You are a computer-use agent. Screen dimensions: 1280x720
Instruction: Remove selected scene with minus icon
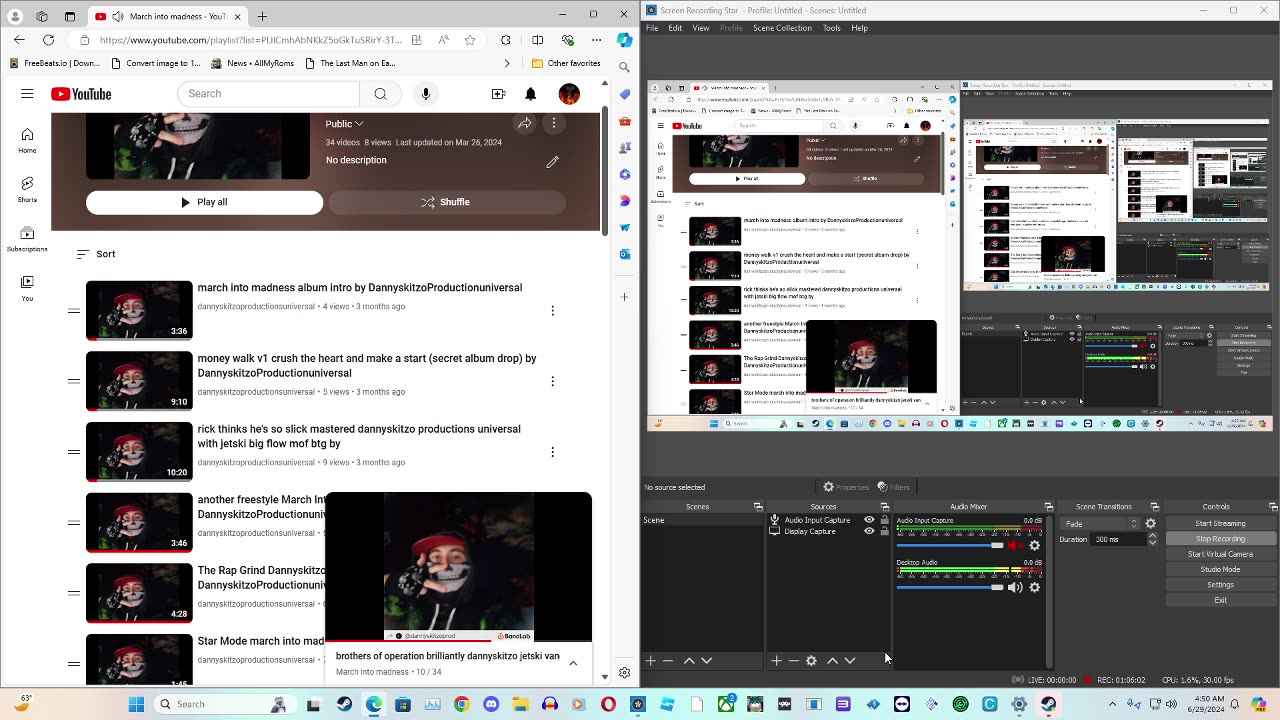click(x=668, y=661)
